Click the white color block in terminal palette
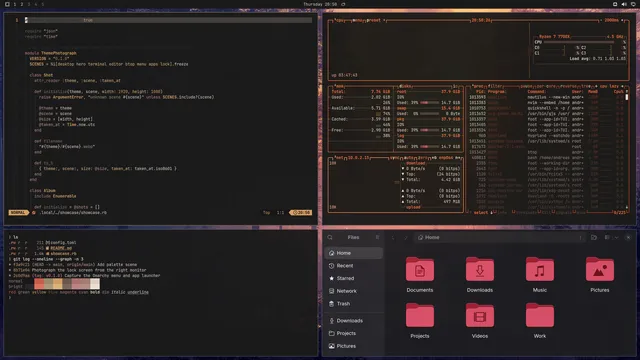The width and height of the screenshot is (640, 360). click(x=95, y=284)
